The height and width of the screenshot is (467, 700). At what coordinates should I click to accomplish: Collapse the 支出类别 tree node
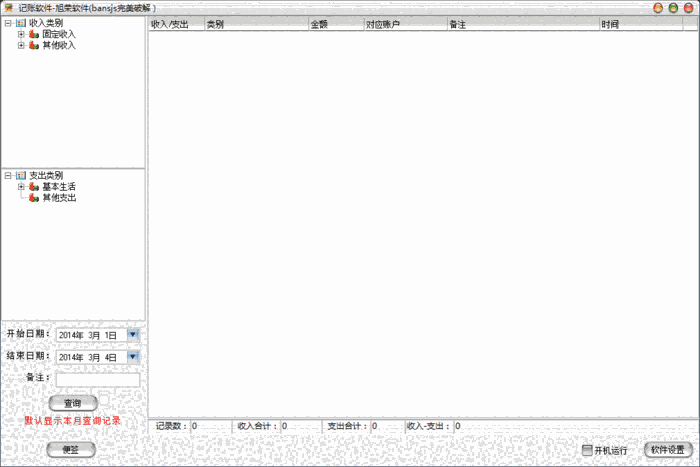8,175
